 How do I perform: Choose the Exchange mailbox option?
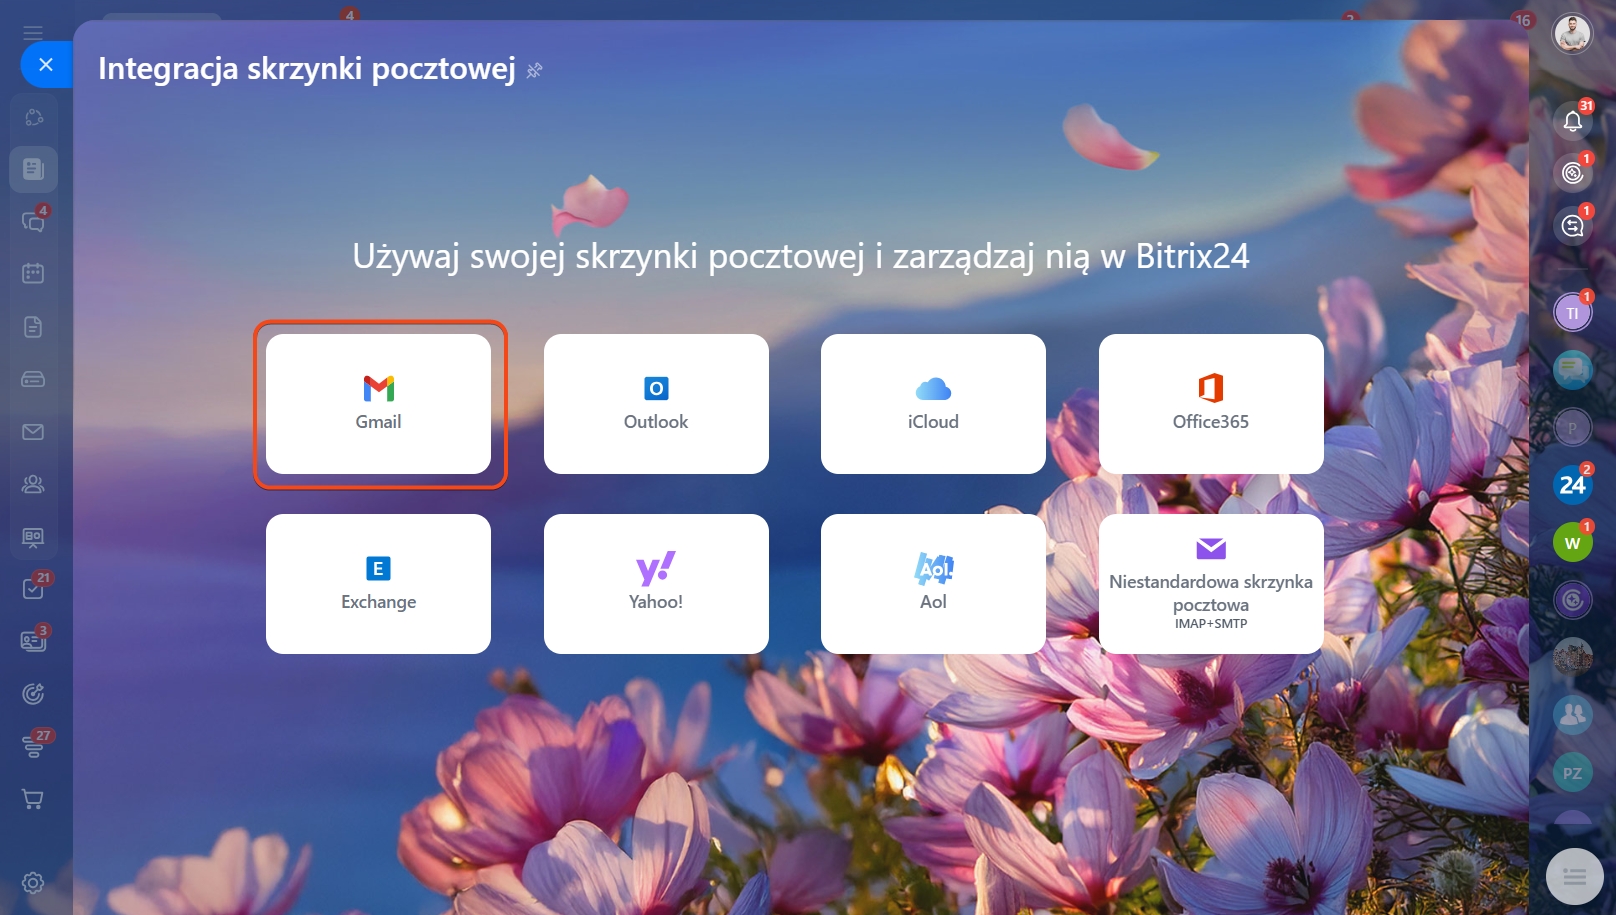coord(378,584)
